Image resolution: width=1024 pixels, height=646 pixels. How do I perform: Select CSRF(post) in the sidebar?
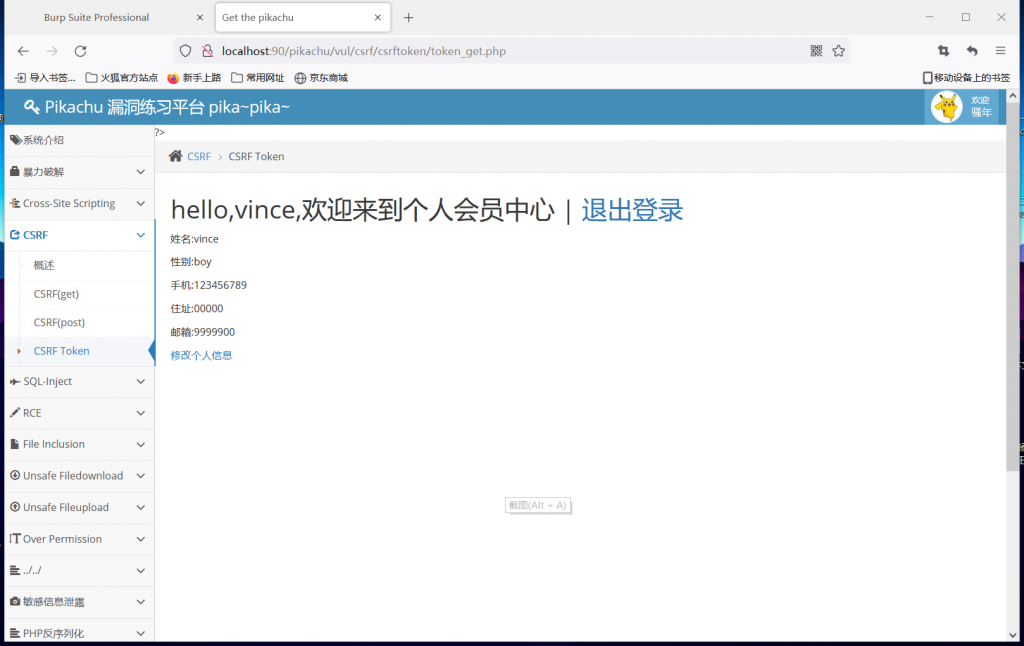[x=59, y=322]
